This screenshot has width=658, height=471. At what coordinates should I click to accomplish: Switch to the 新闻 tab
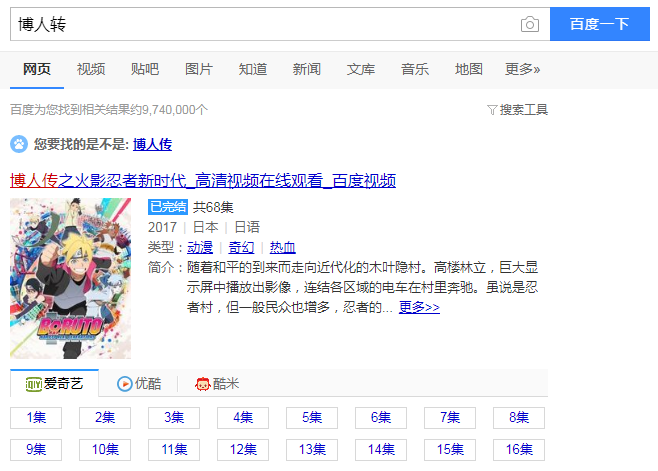pyautogui.click(x=307, y=69)
